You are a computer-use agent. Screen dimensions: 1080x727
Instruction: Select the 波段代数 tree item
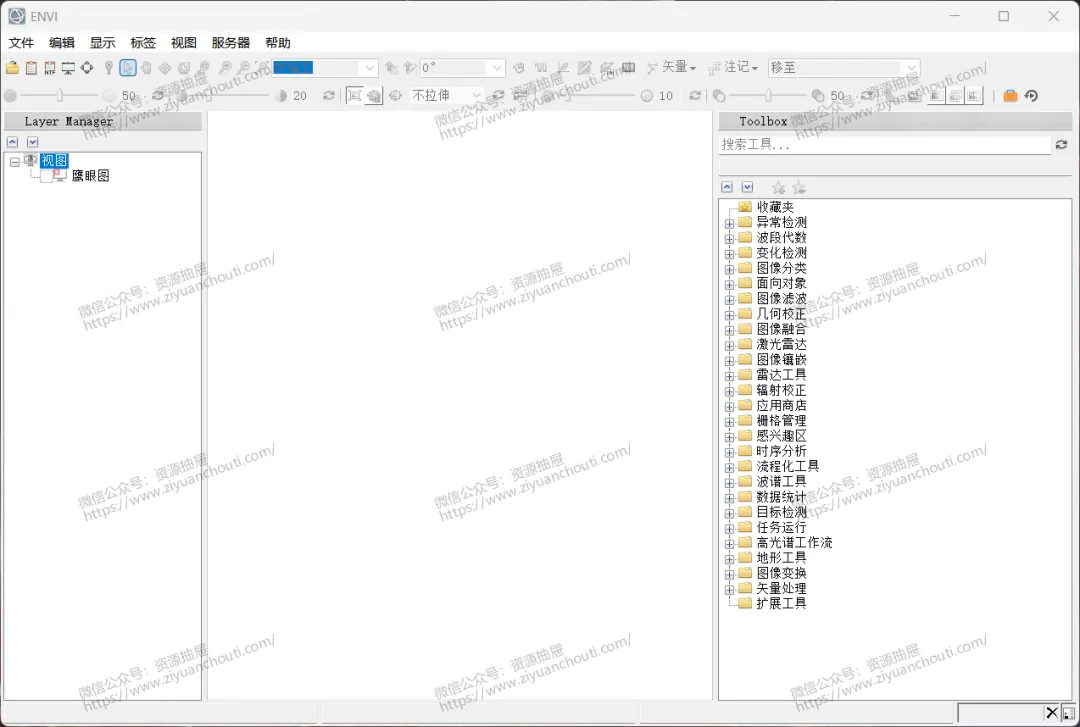click(781, 237)
